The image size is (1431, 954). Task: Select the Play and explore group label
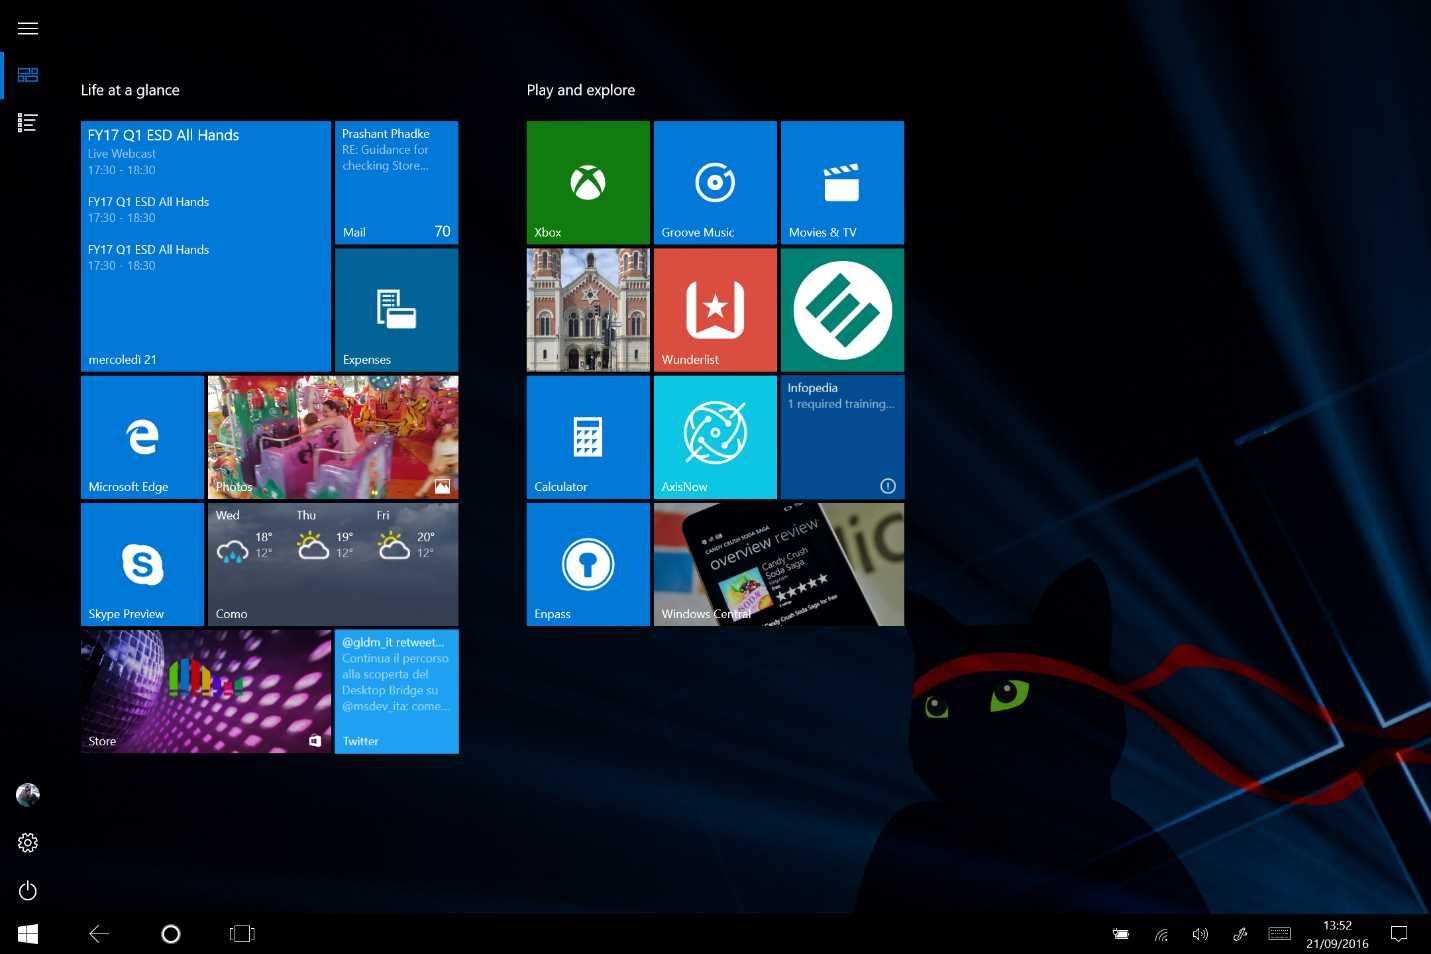click(x=580, y=90)
